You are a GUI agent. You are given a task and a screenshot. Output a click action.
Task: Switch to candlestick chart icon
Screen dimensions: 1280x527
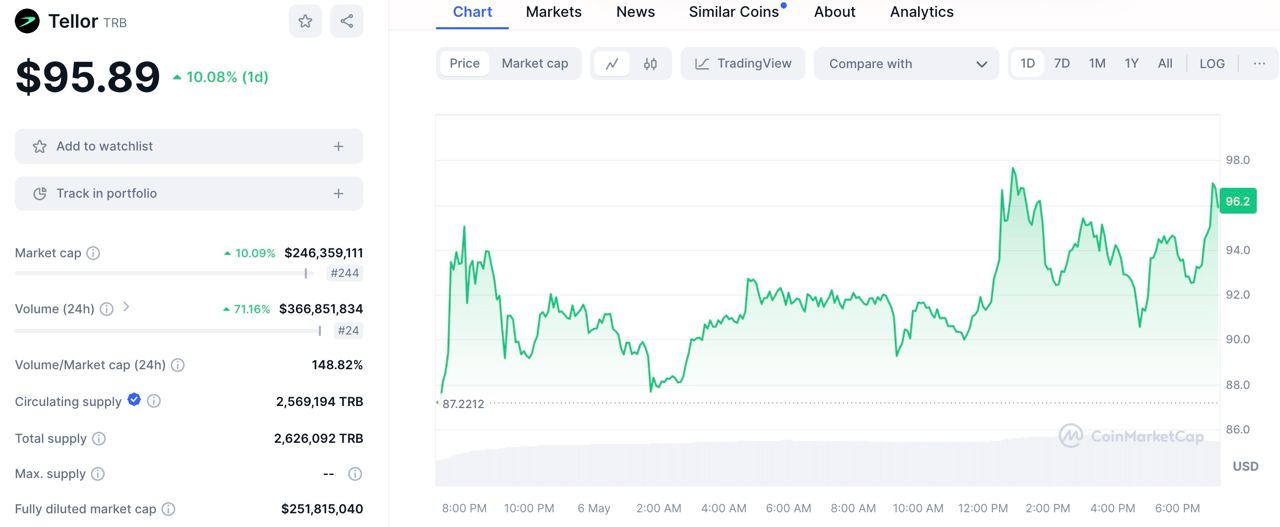tap(650, 64)
